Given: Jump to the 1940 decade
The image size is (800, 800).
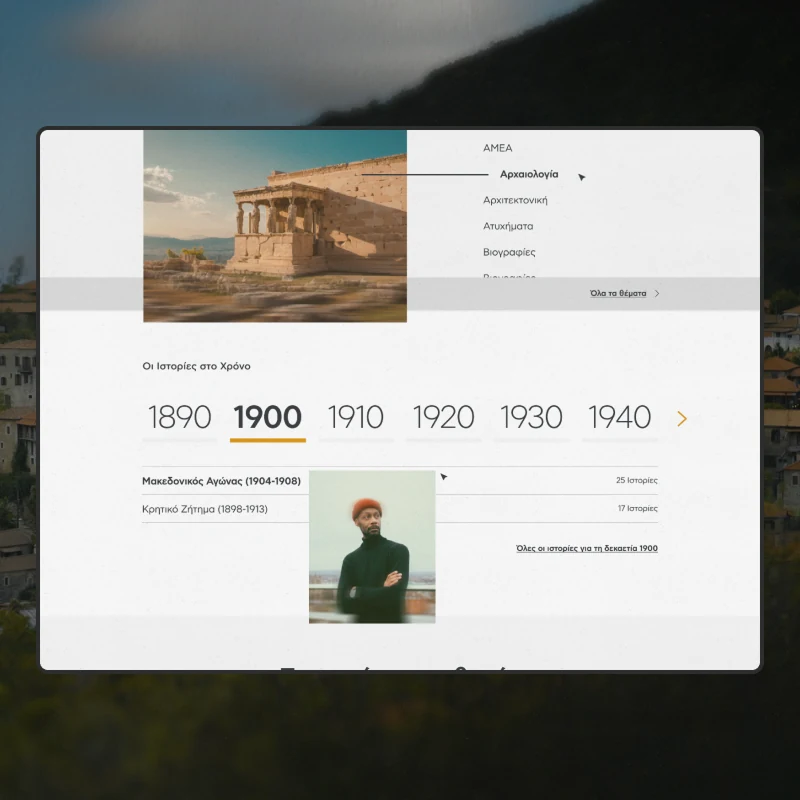Looking at the screenshot, I should (620, 417).
